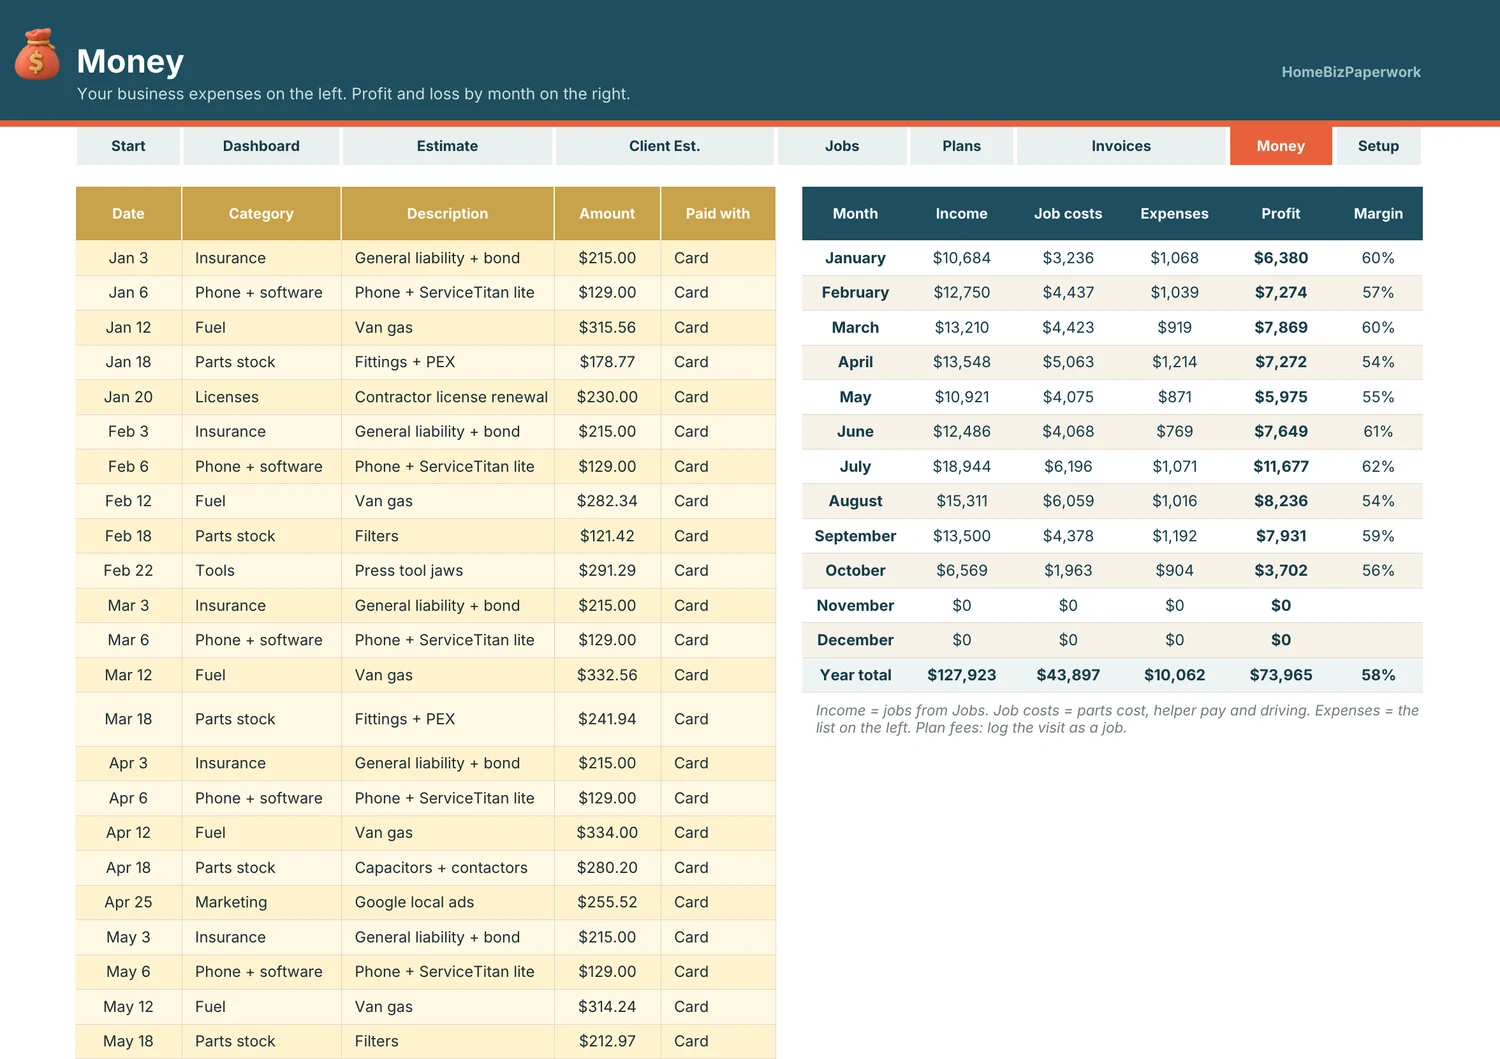Select the October month row label
Viewport: 1500px width, 1059px height.
tap(855, 571)
